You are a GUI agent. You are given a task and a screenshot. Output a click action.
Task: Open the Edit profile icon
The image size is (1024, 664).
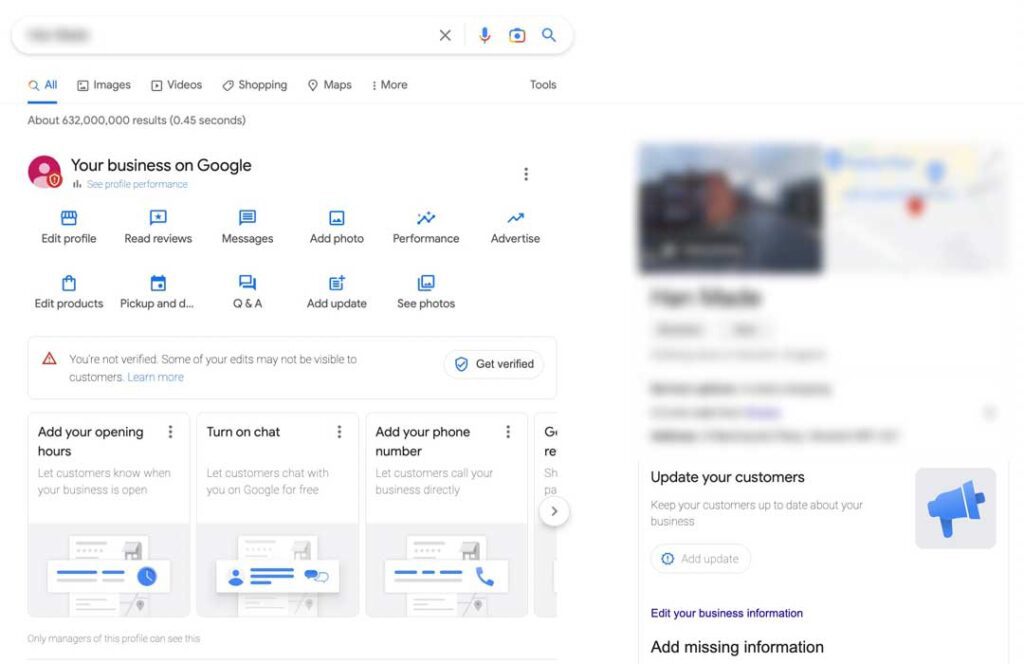tap(69, 217)
